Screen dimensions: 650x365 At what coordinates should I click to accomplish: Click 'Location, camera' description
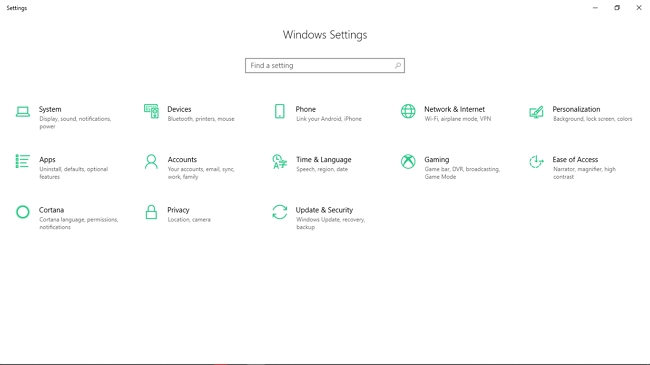point(189,219)
